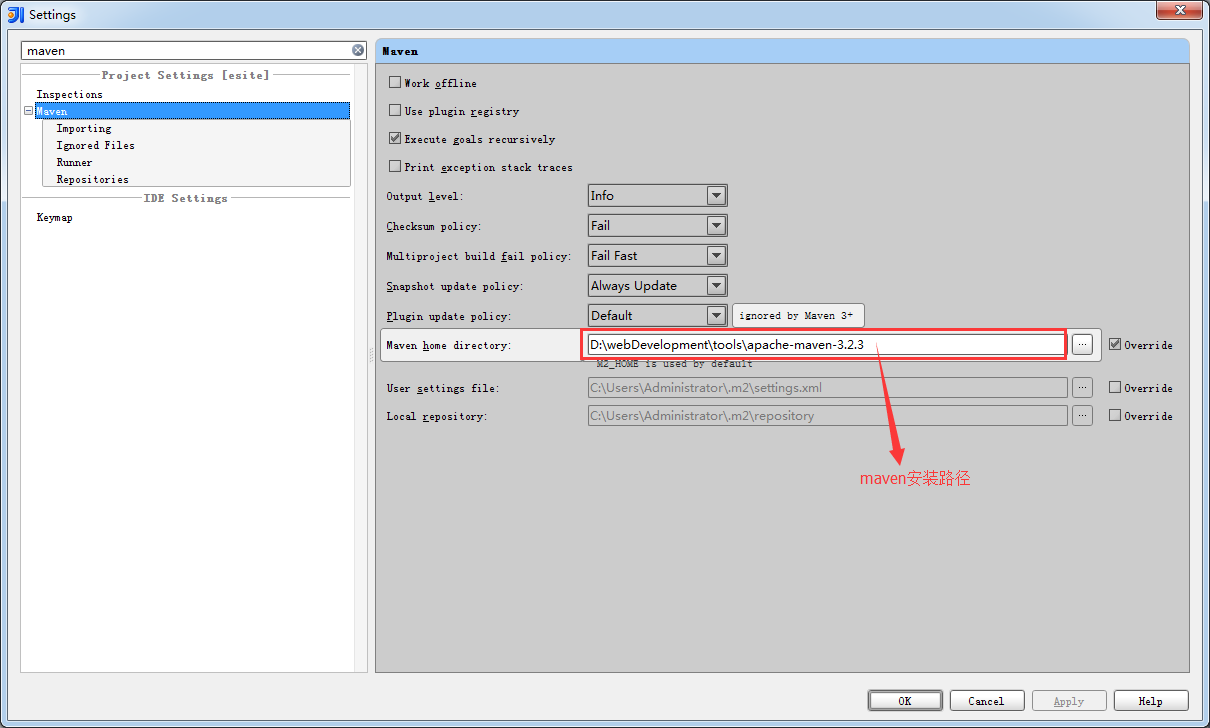1210x728 pixels.
Task: Click the Maven home directory path field
Action: (825, 344)
